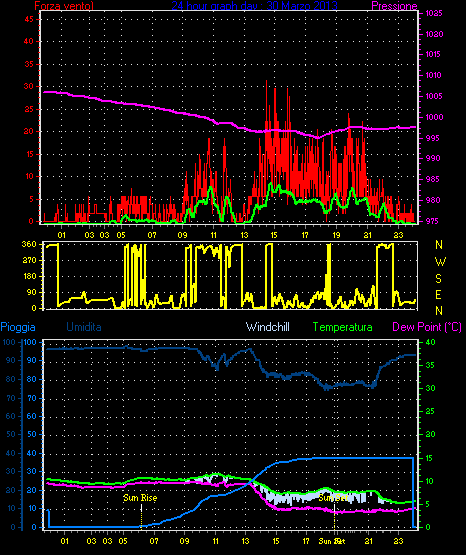Click the '1020' pressure axis value
The width and height of the screenshot is (466, 555).
(434, 34)
